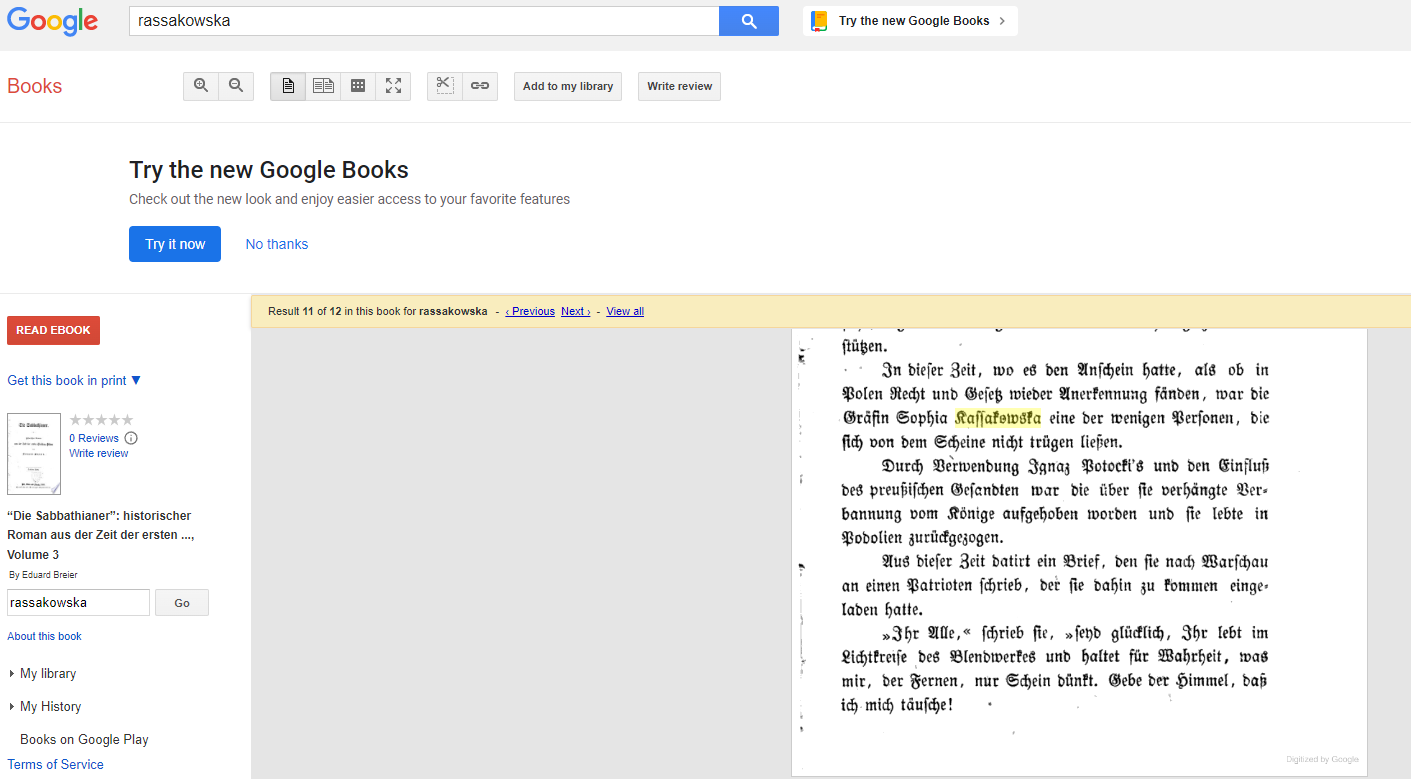Click the Add to my library button
The width and height of the screenshot is (1411, 779).
click(x=568, y=86)
